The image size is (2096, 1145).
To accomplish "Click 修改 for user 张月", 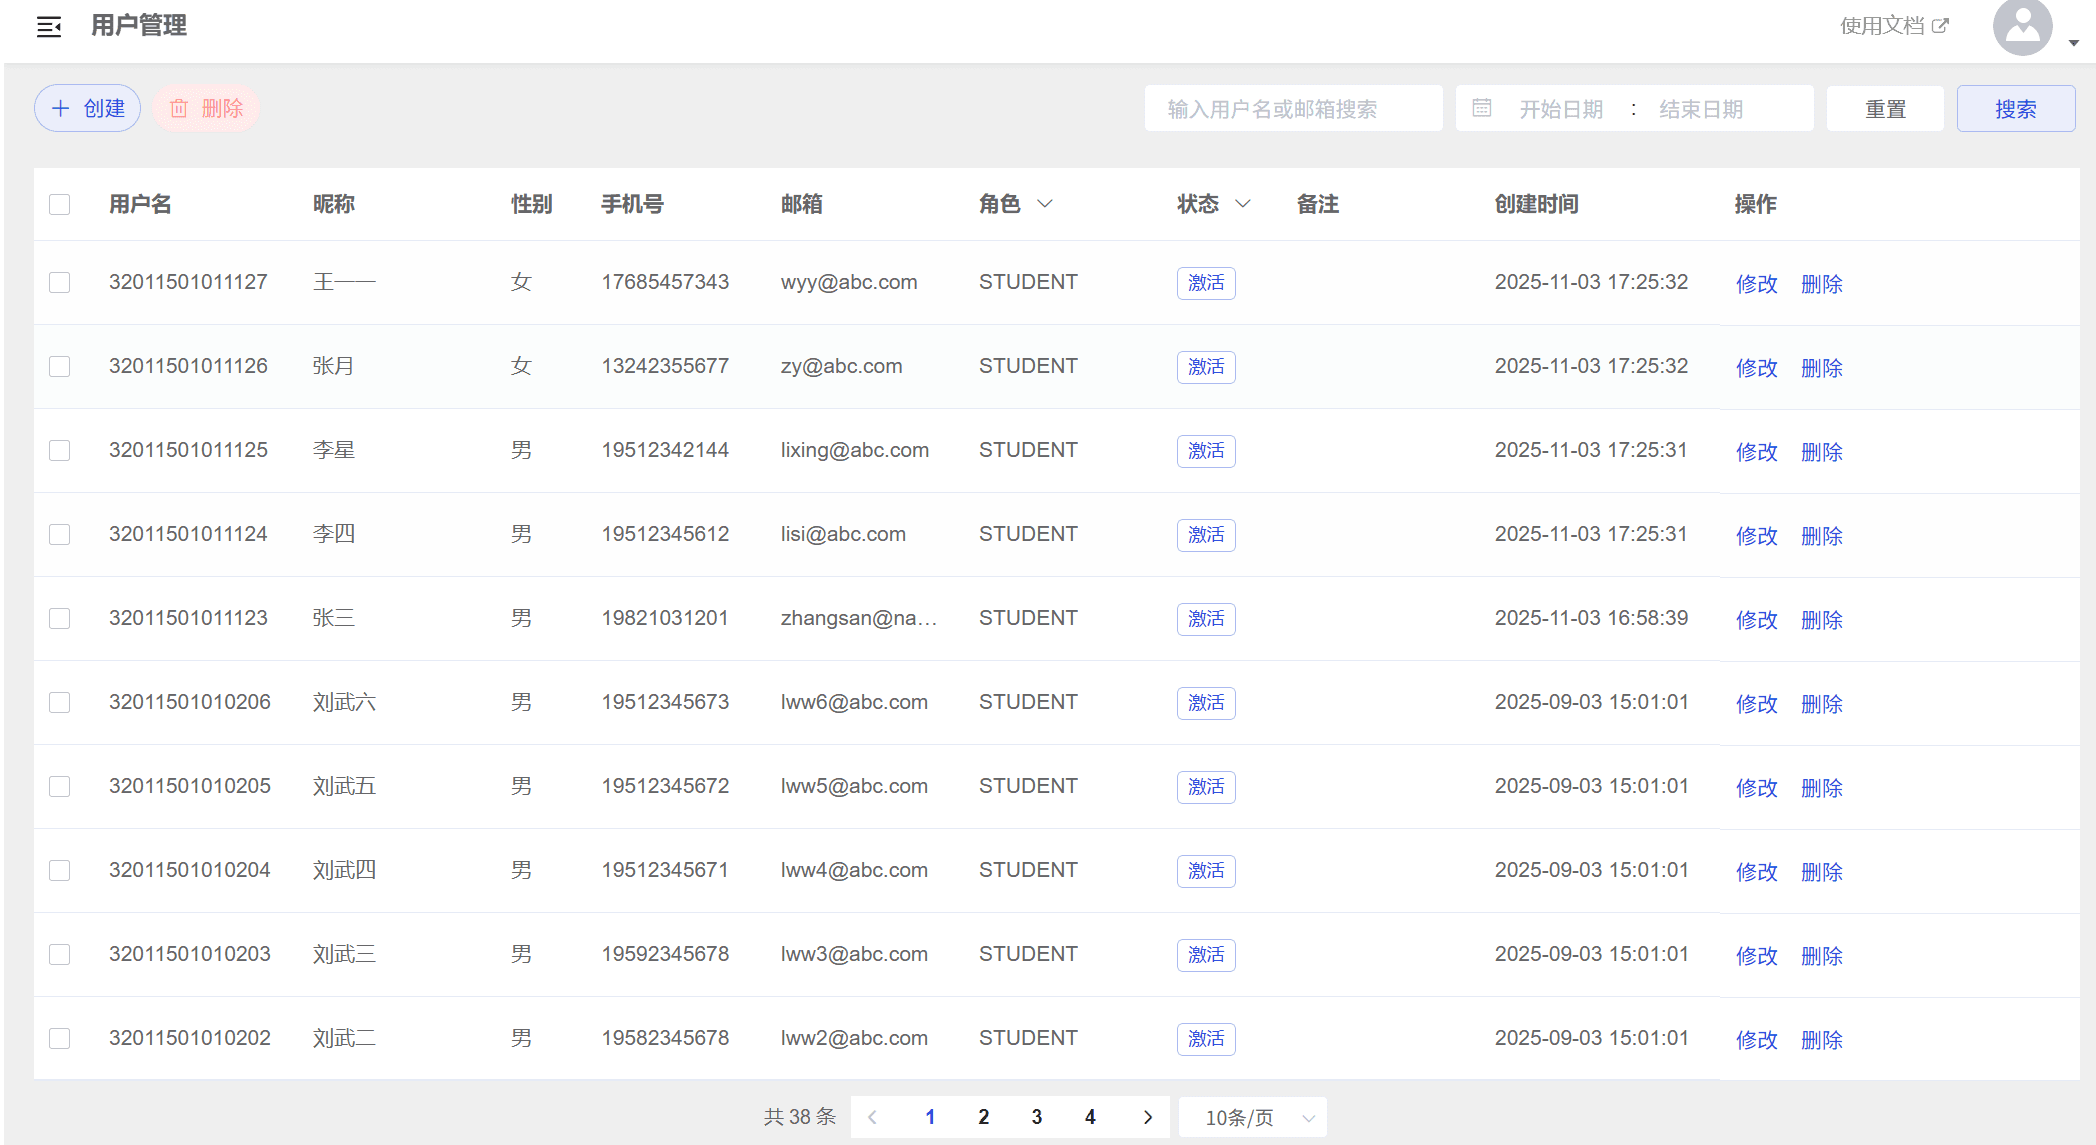I will click(1756, 368).
